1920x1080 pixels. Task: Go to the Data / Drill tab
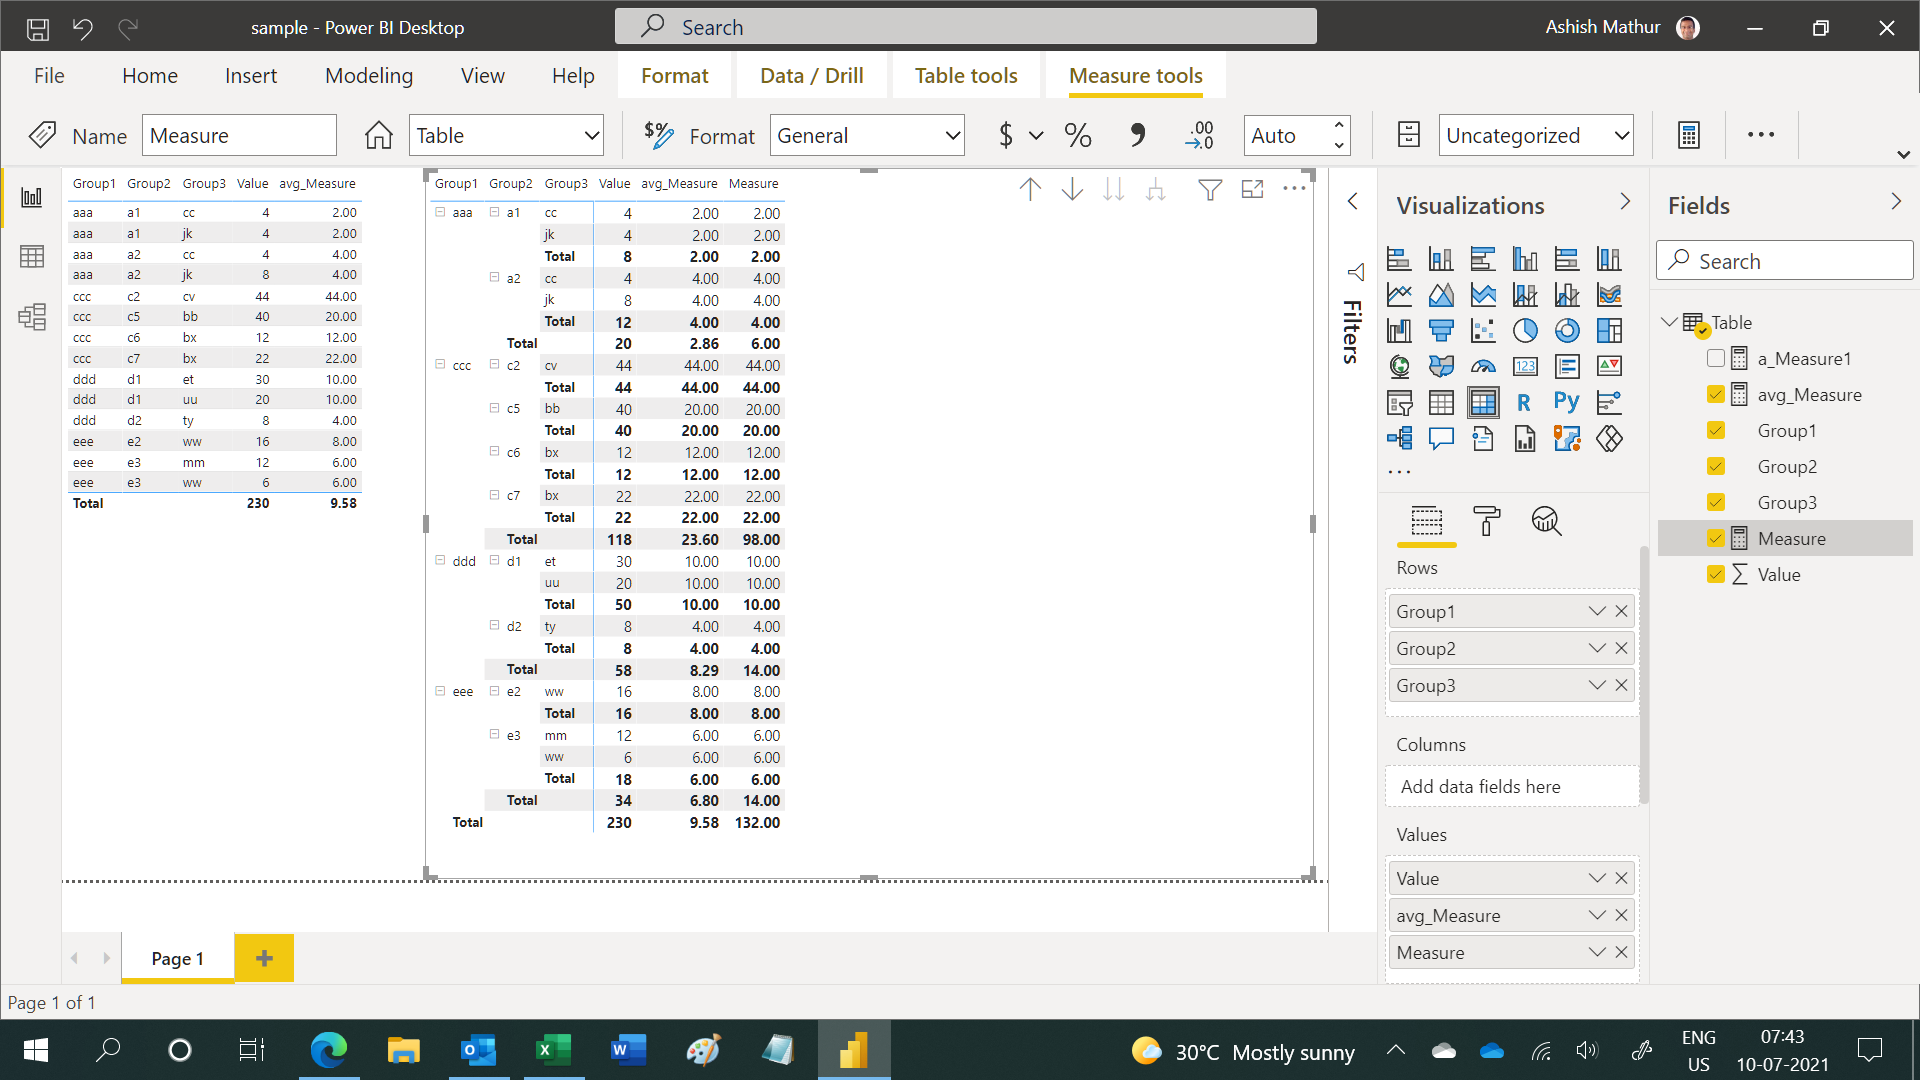tap(812, 76)
